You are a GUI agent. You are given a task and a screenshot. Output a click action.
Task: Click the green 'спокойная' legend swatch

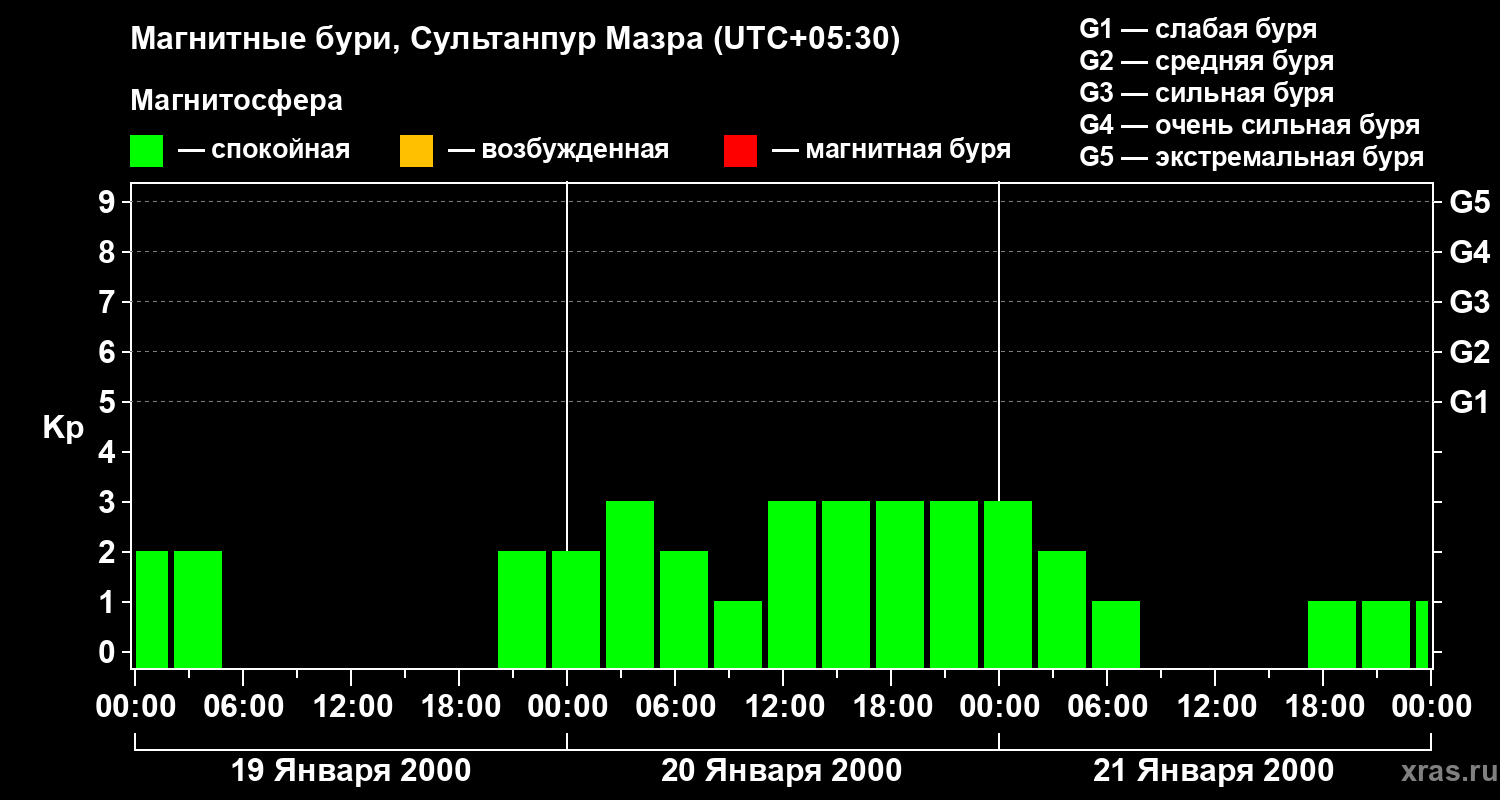point(147,151)
